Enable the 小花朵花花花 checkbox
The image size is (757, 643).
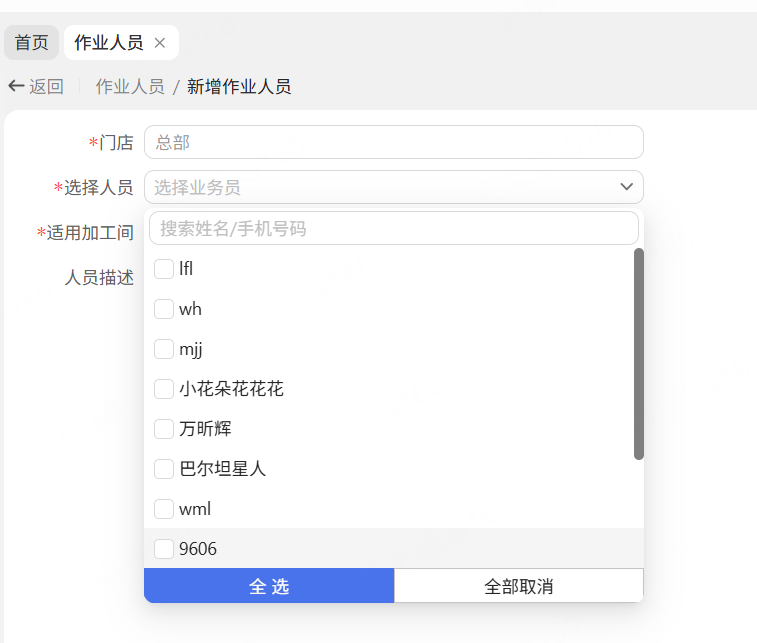(x=164, y=389)
